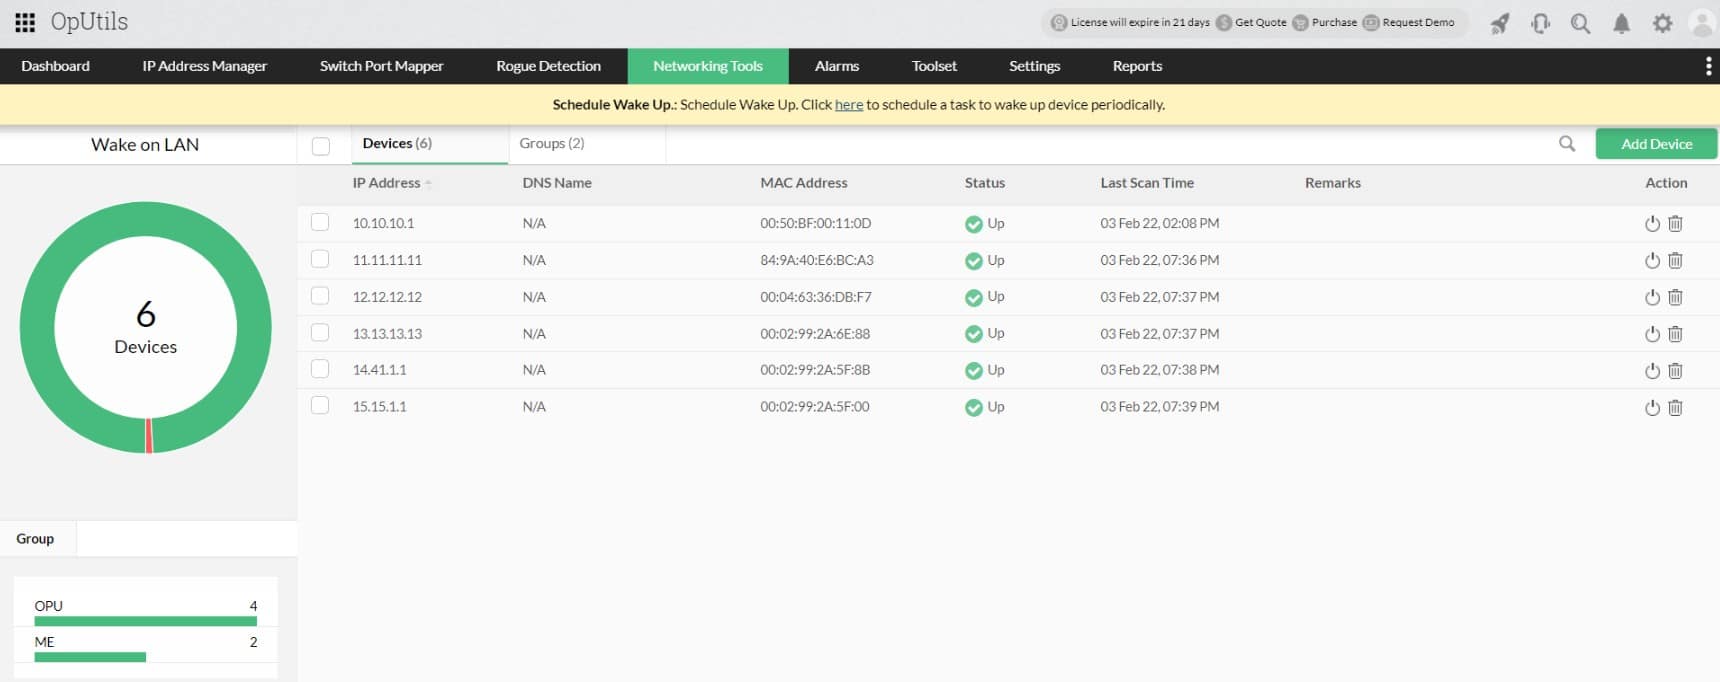Click the red segment of devices donut chart
Image resolution: width=1720 pixels, height=682 pixels.
point(149,436)
